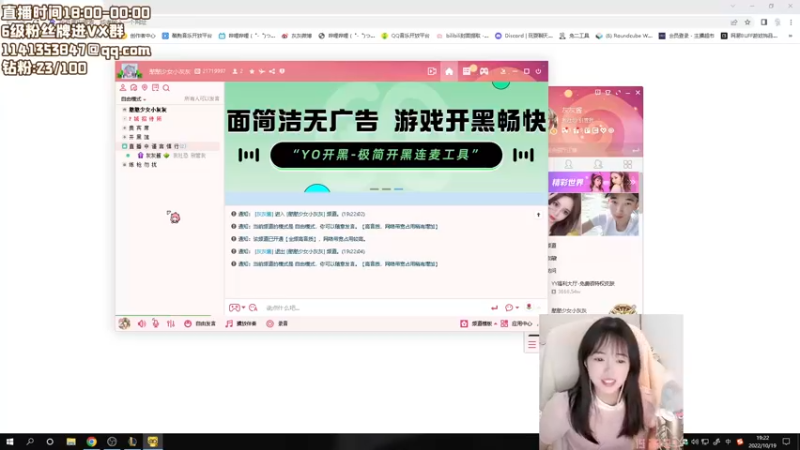
Task: Click the third banner carousel indicator dash
Action: [x=398, y=189]
